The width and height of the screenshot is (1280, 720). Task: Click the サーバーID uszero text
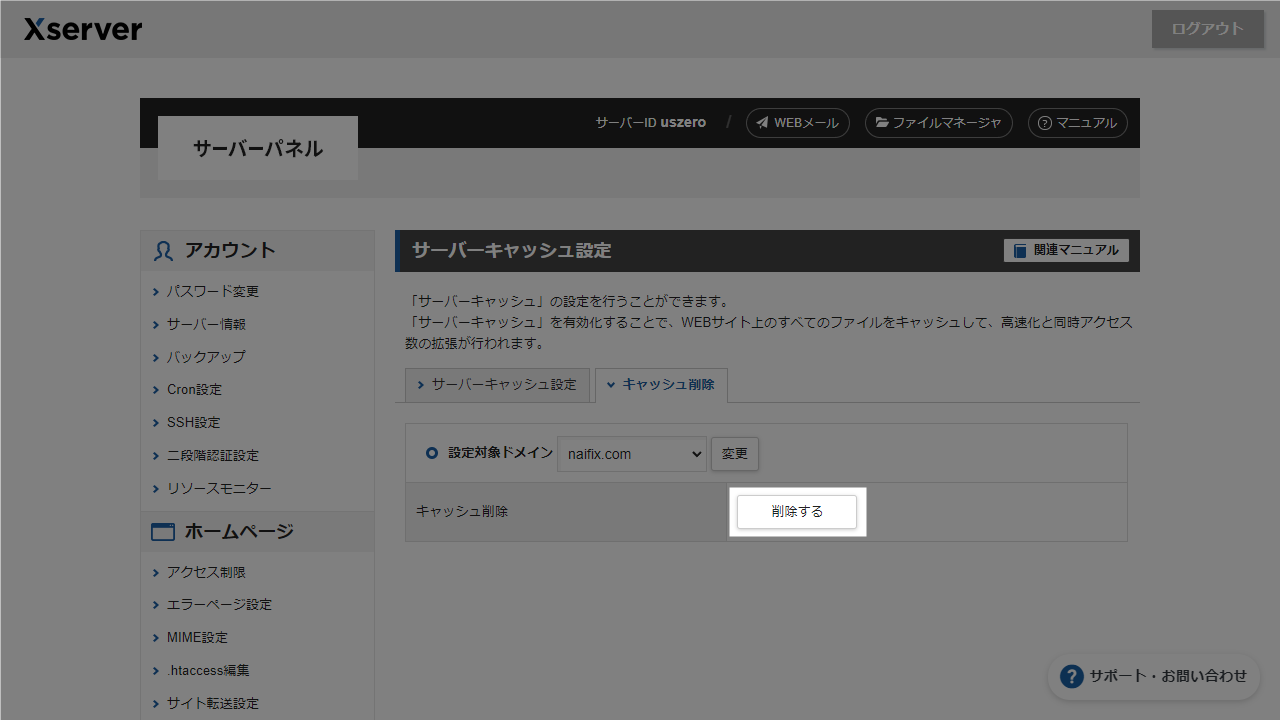651,123
